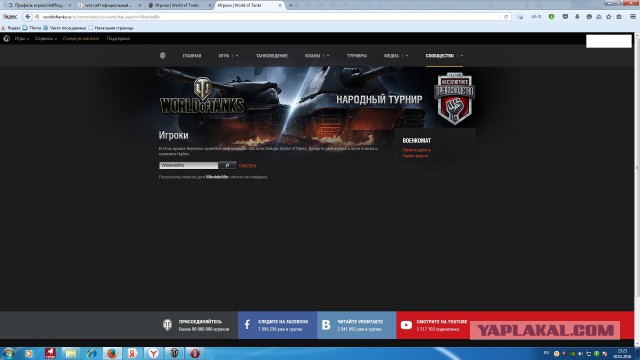Viewport: 640px width, 360px height.
Task: Click the magnifier search button beside player field
Action: [227, 165]
